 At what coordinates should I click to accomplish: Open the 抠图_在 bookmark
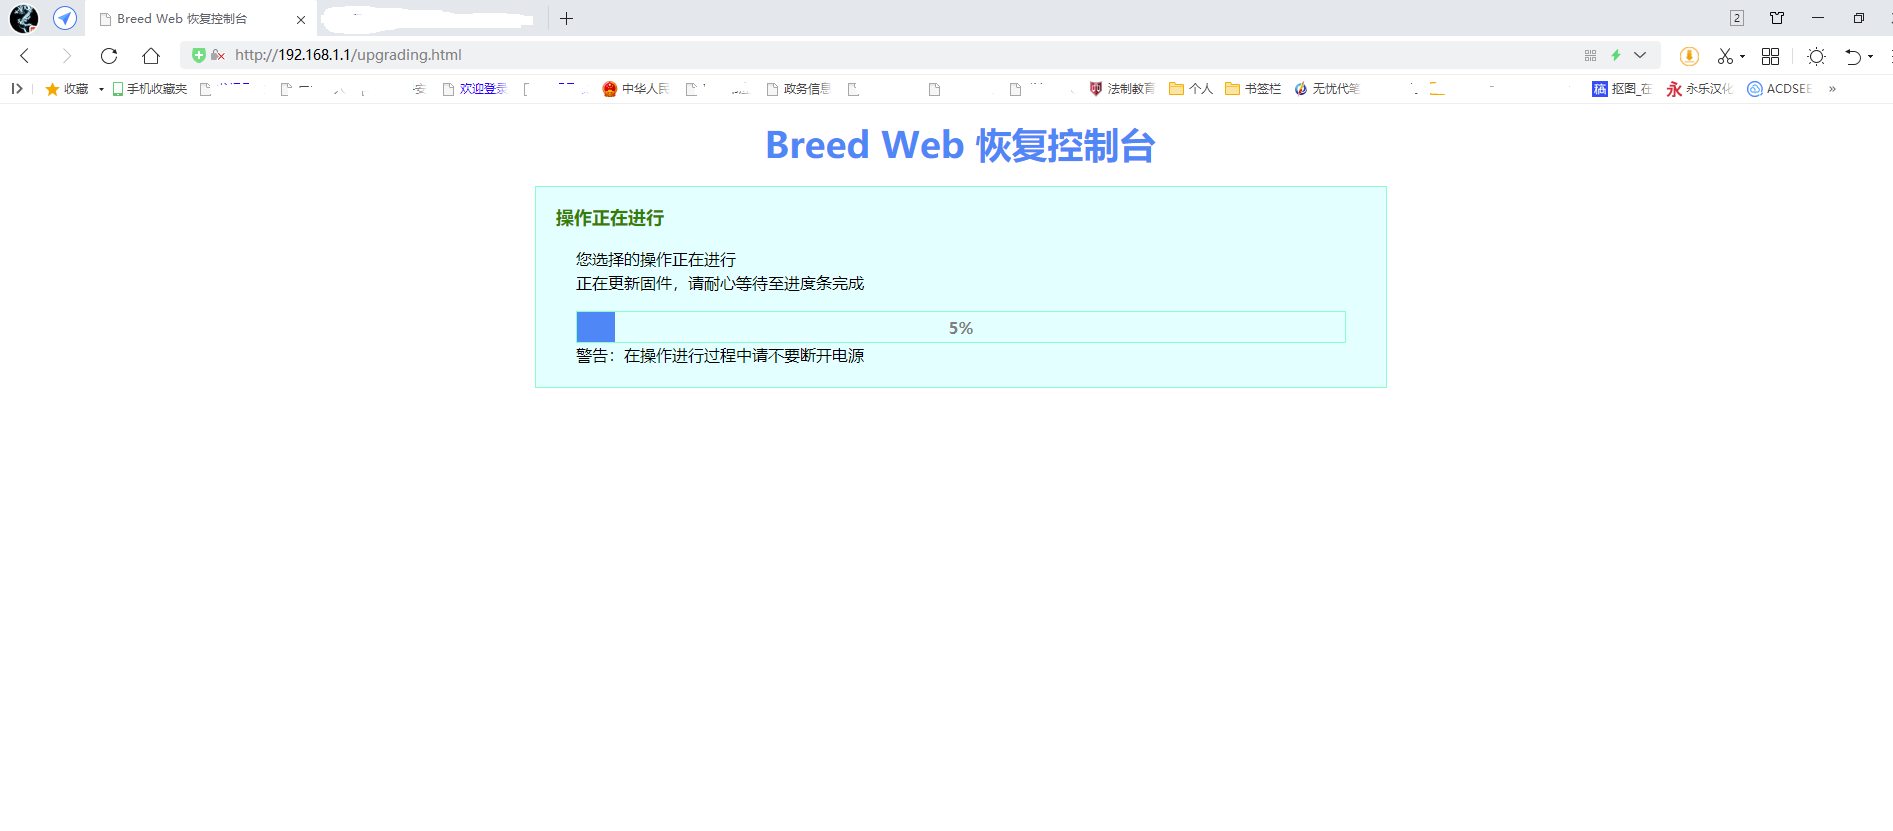pyautogui.click(x=1622, y=89)
